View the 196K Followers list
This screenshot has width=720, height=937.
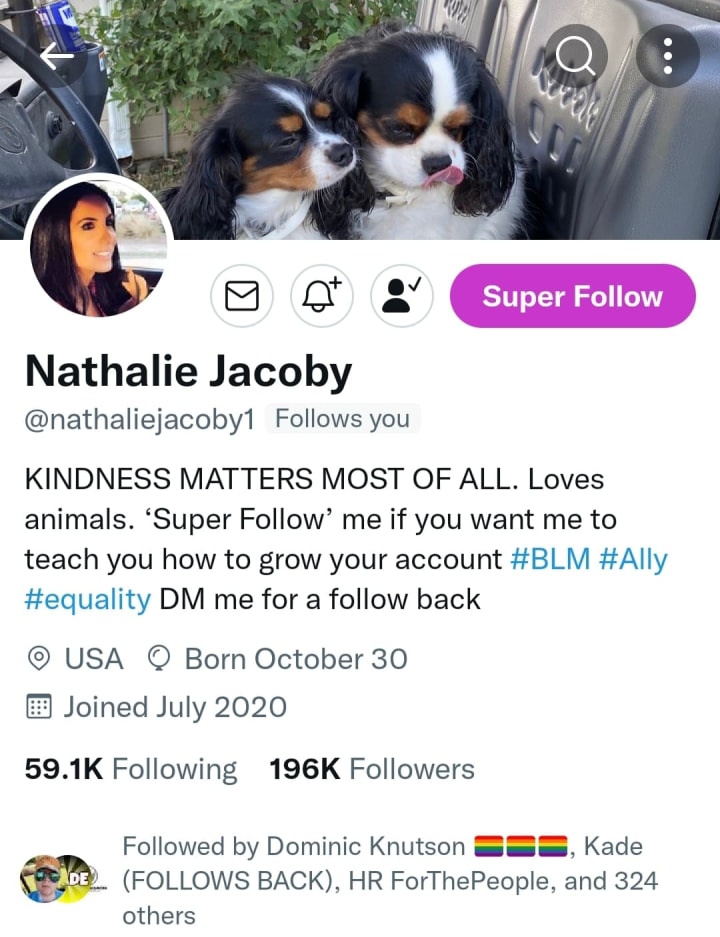pyautogui.click(x=372, y=769)
